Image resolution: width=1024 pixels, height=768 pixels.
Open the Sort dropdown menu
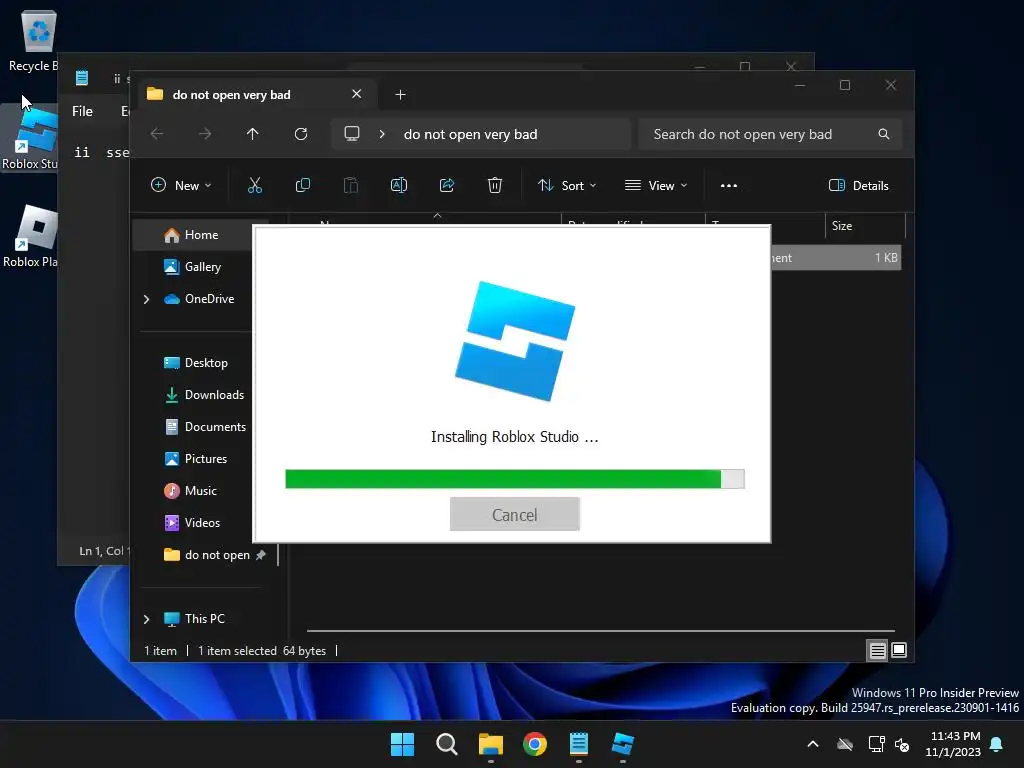tap(567, 185)
